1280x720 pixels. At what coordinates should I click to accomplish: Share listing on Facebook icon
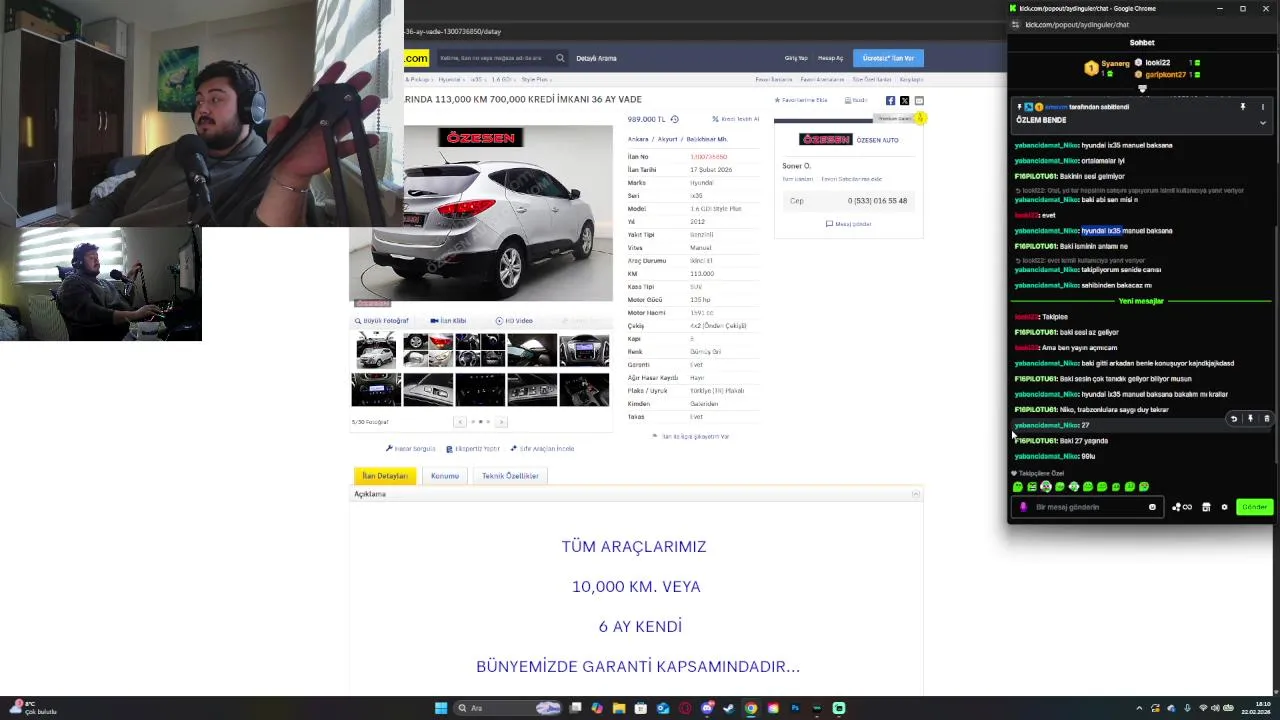[890, 100]
